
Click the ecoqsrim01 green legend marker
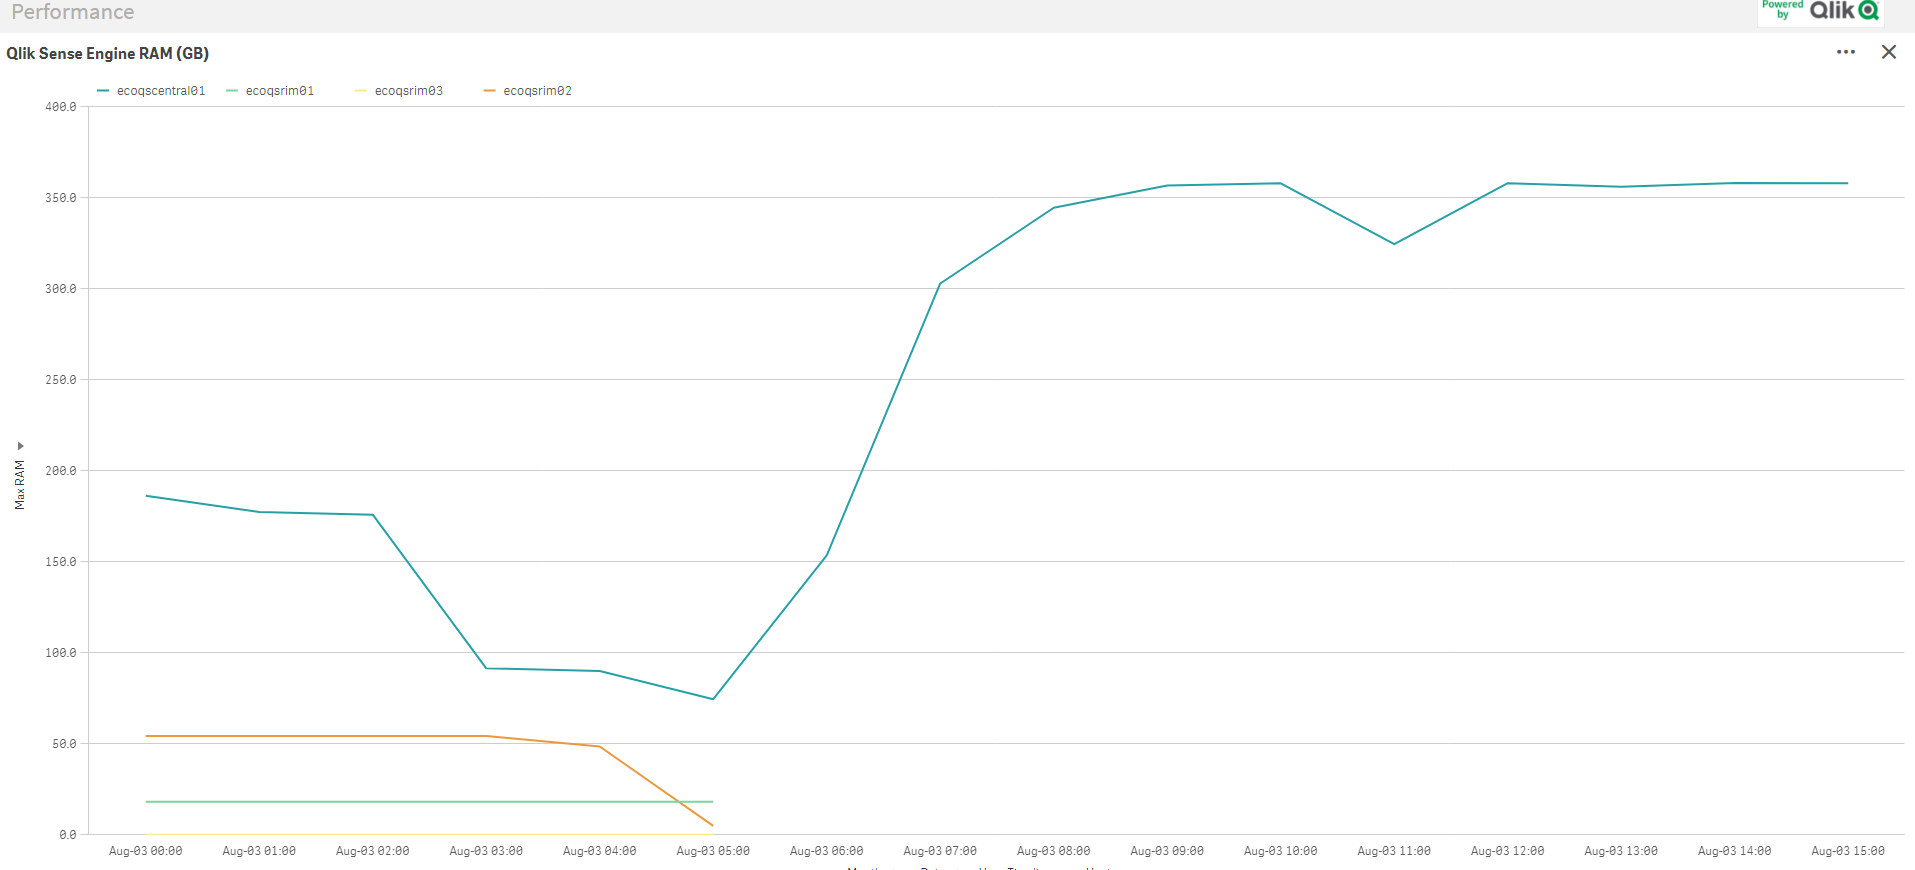tap(232, 91)
